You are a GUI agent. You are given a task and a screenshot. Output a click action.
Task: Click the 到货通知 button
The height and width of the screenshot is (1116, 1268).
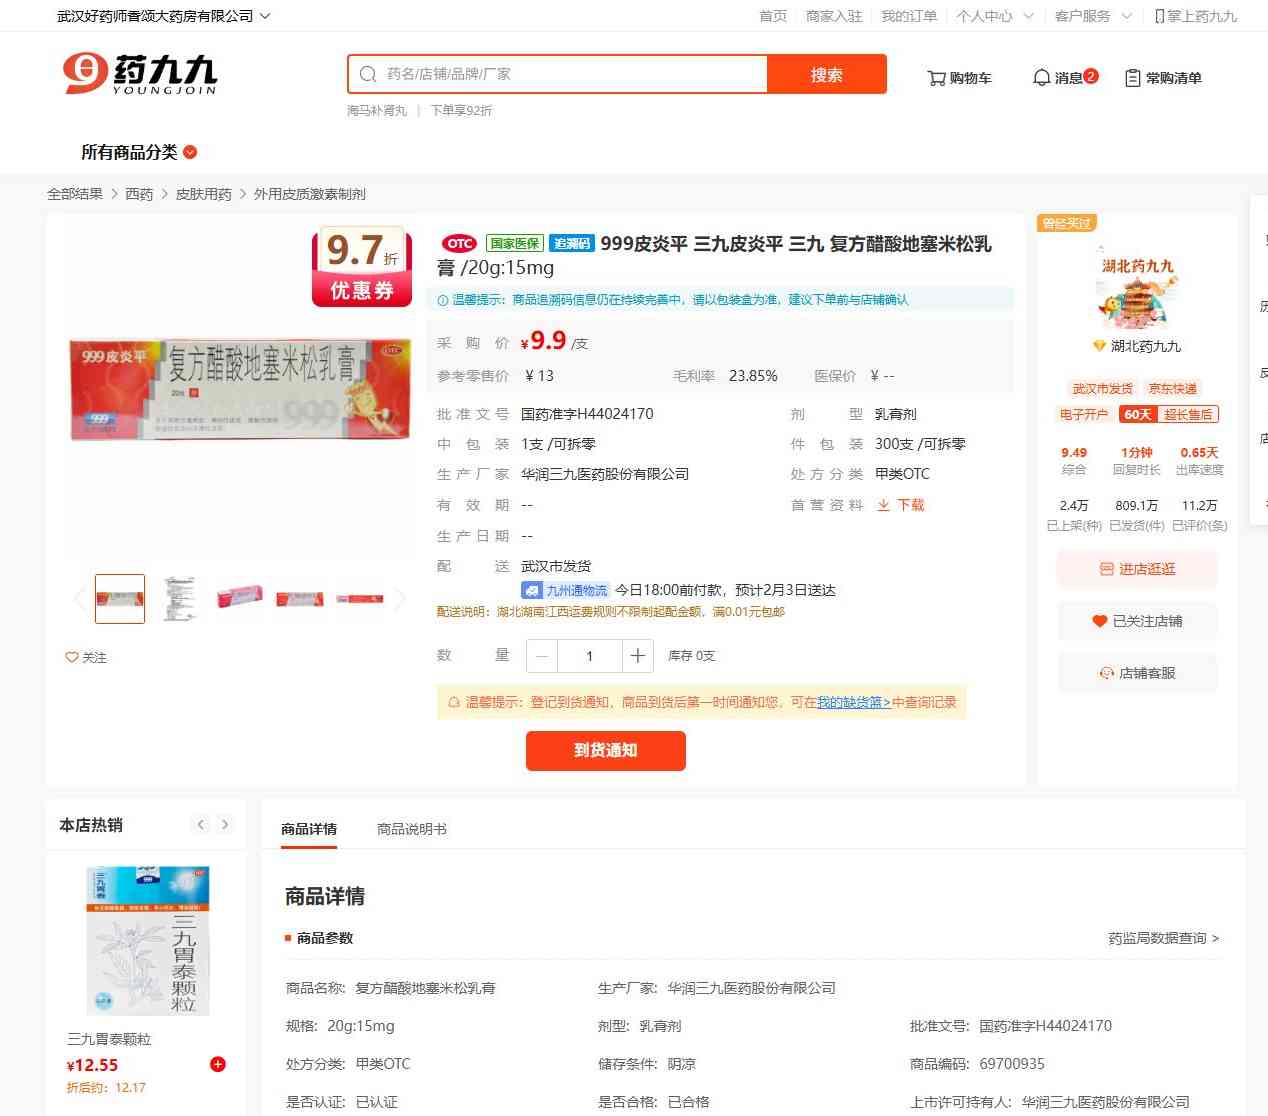click(606, 751)
